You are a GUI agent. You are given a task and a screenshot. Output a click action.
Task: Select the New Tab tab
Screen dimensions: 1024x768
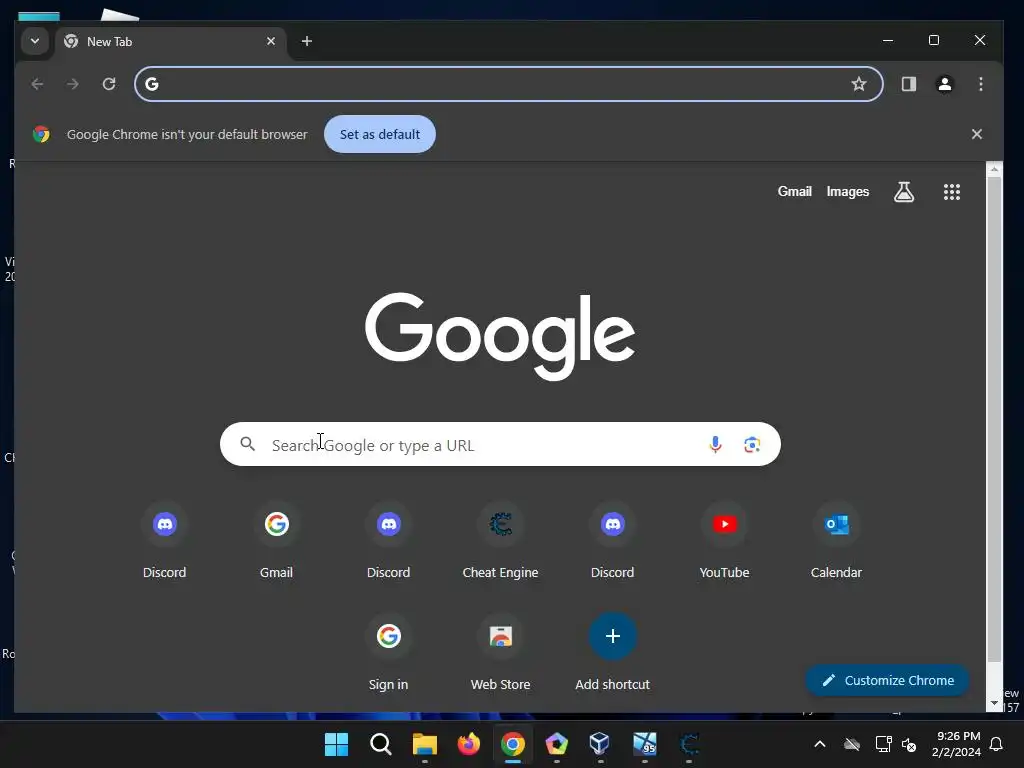(x=171, y=42)
